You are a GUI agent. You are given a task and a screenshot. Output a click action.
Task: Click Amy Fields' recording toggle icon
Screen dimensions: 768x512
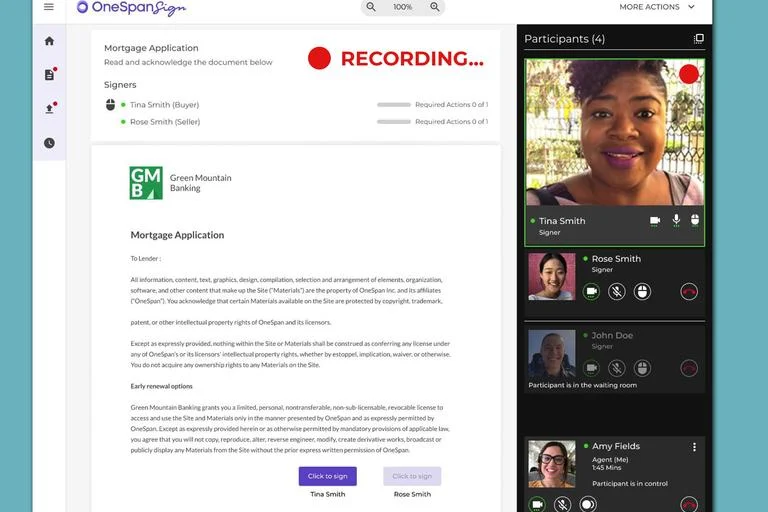coord(588,504)
